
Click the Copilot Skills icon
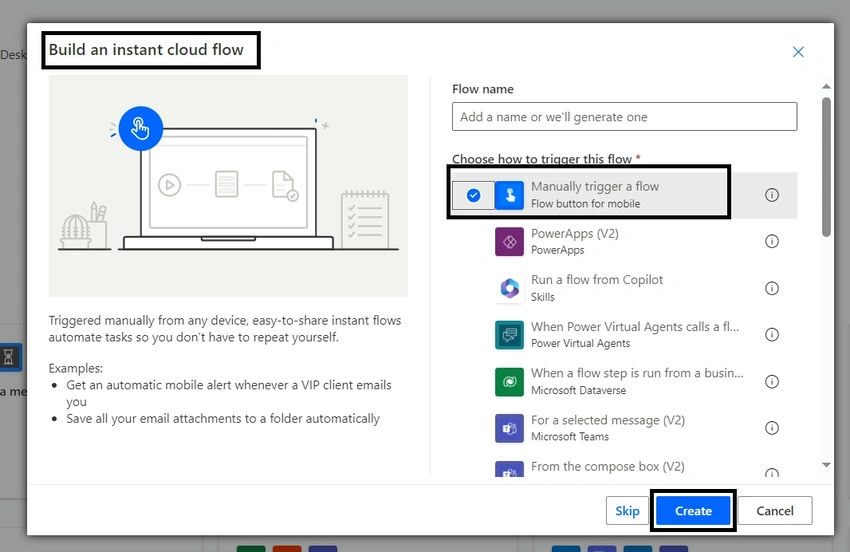point(510,288)
